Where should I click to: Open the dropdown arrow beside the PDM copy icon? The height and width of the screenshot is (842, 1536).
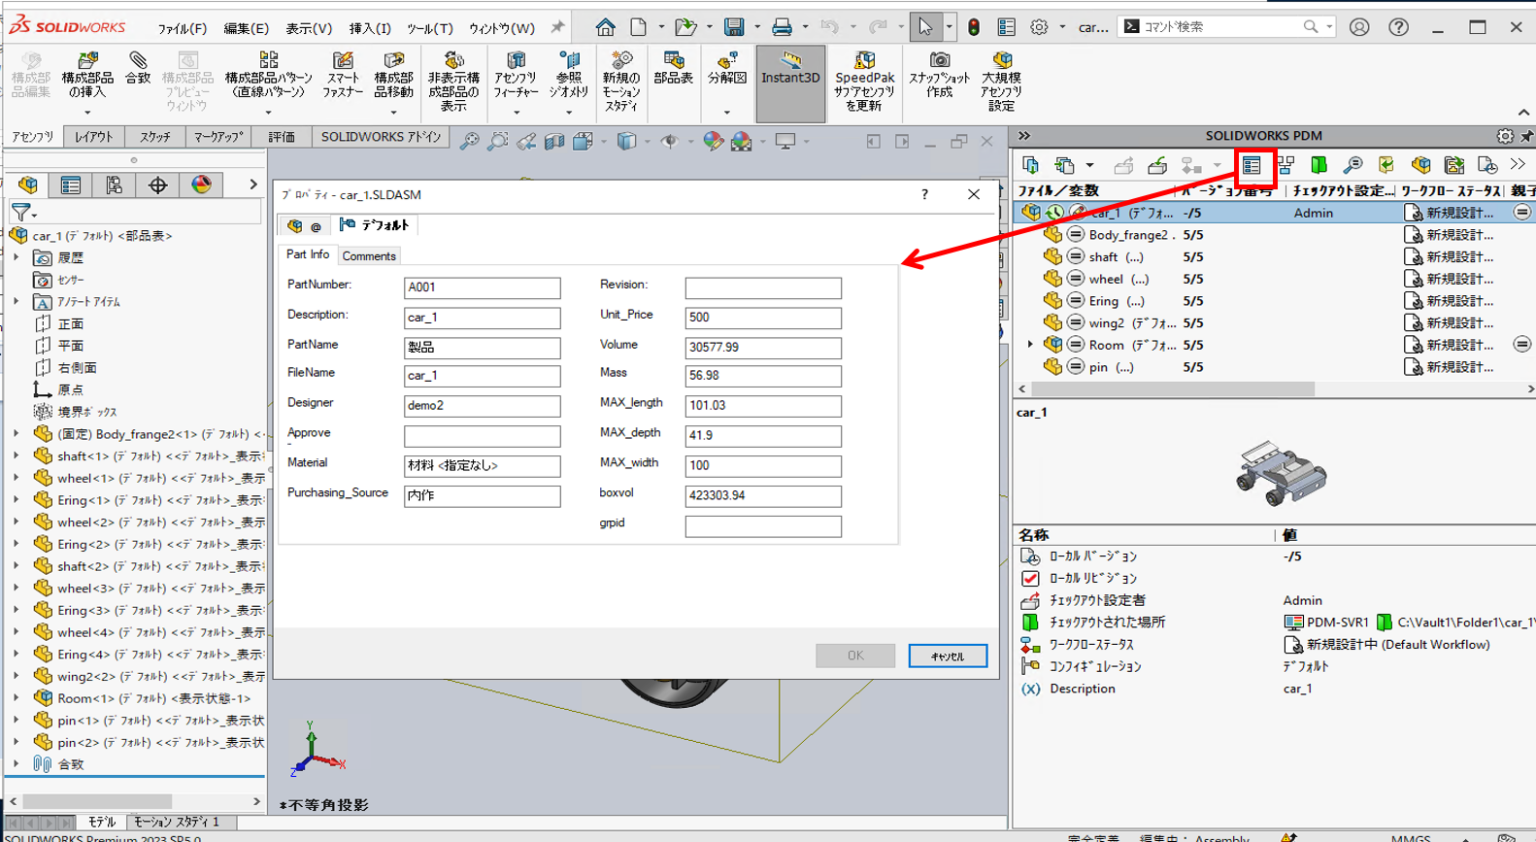(1092, 165)
